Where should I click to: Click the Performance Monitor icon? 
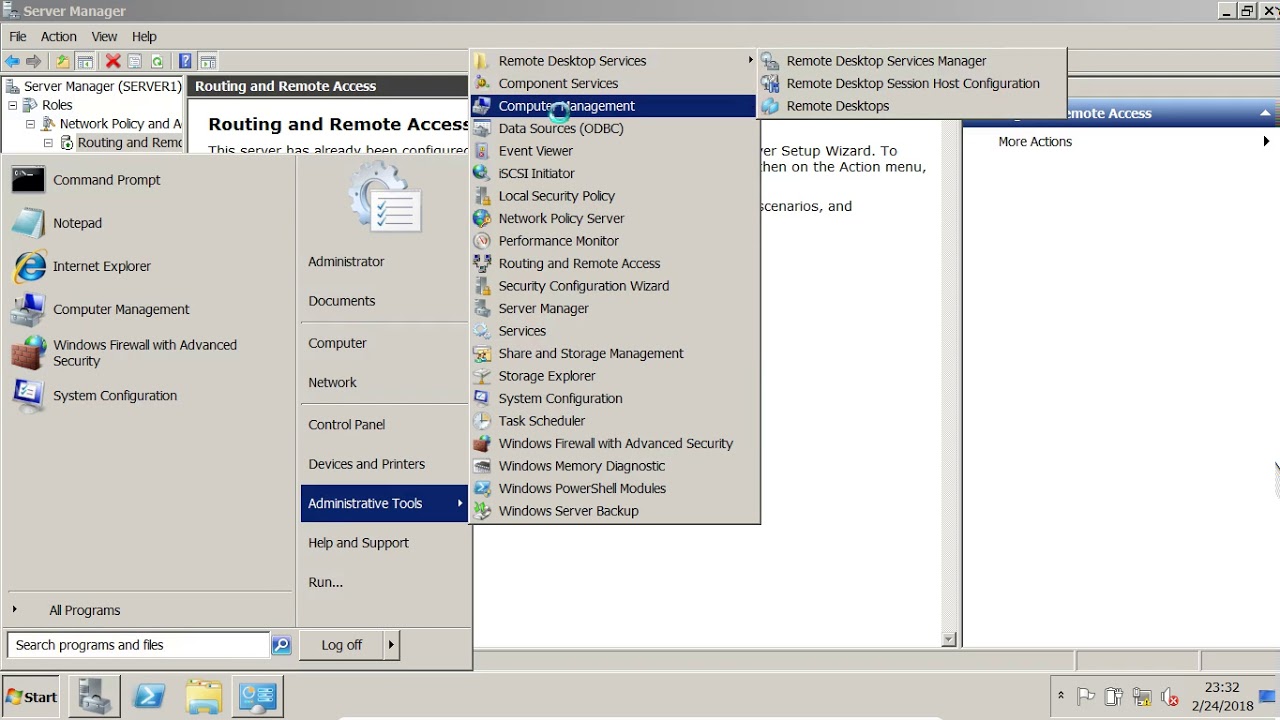coord(482,241)
